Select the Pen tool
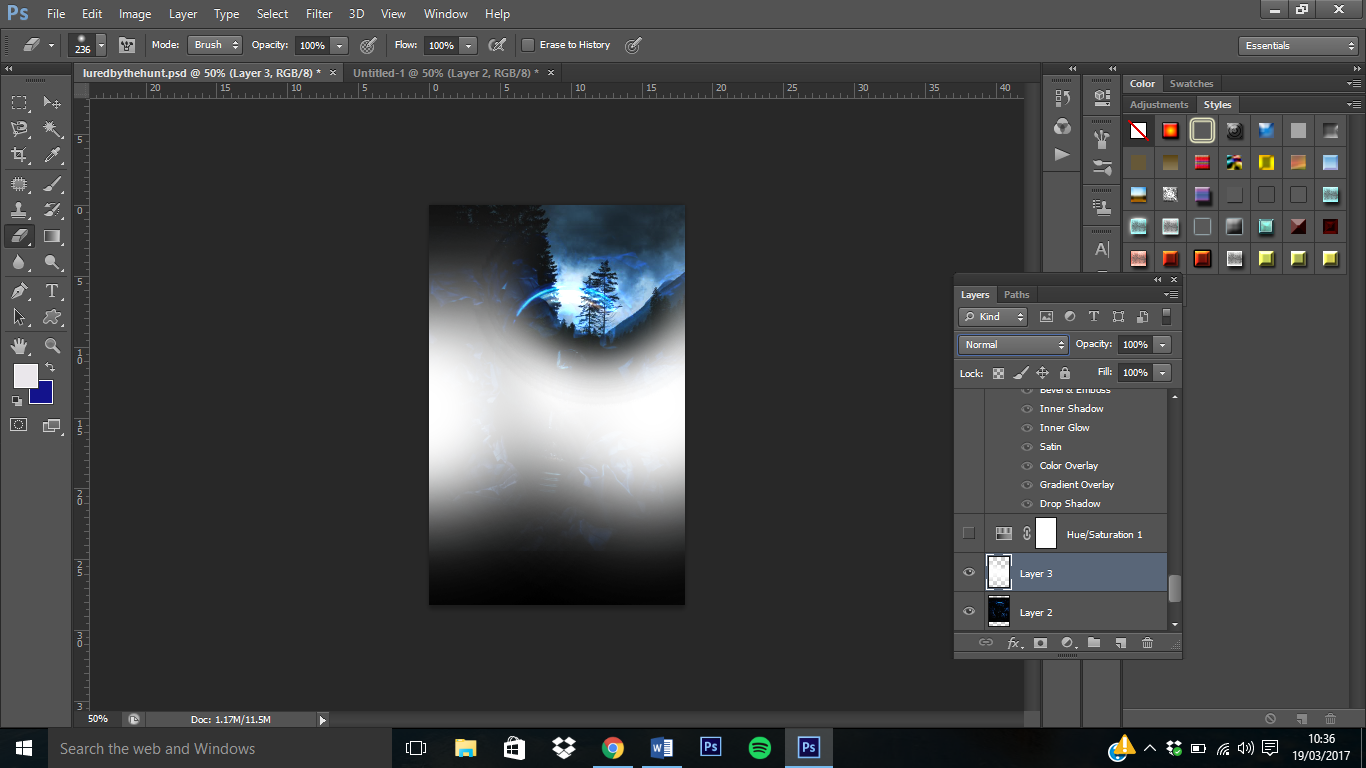Viewport: 1366px width, 768px height. coord(19,291)
